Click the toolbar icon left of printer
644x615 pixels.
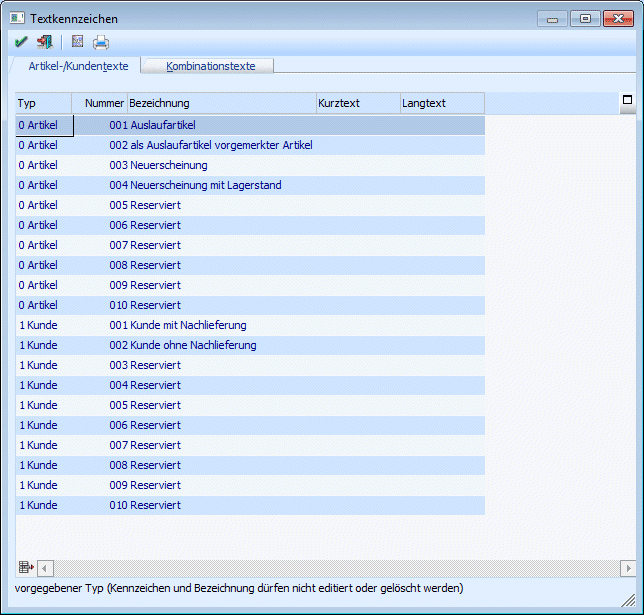tap(77, 42)
